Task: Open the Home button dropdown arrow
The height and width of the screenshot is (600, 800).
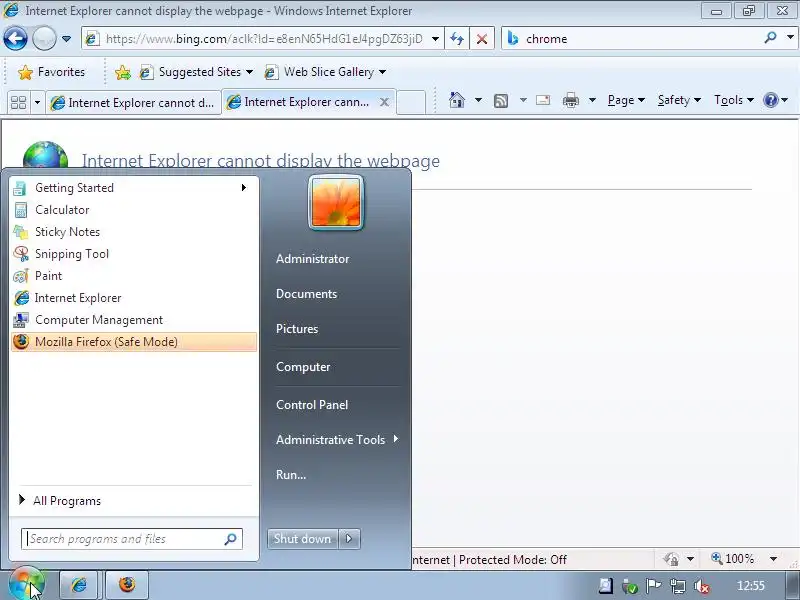Action: click(x=478, y=100)
